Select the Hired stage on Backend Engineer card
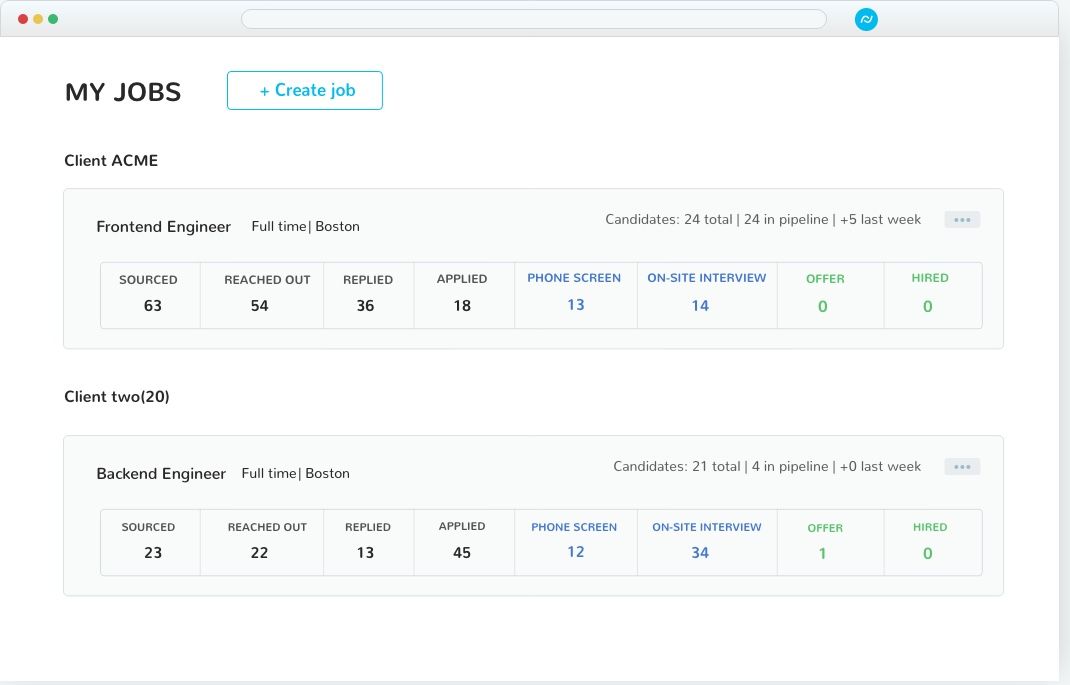 (x=928, y=540)
